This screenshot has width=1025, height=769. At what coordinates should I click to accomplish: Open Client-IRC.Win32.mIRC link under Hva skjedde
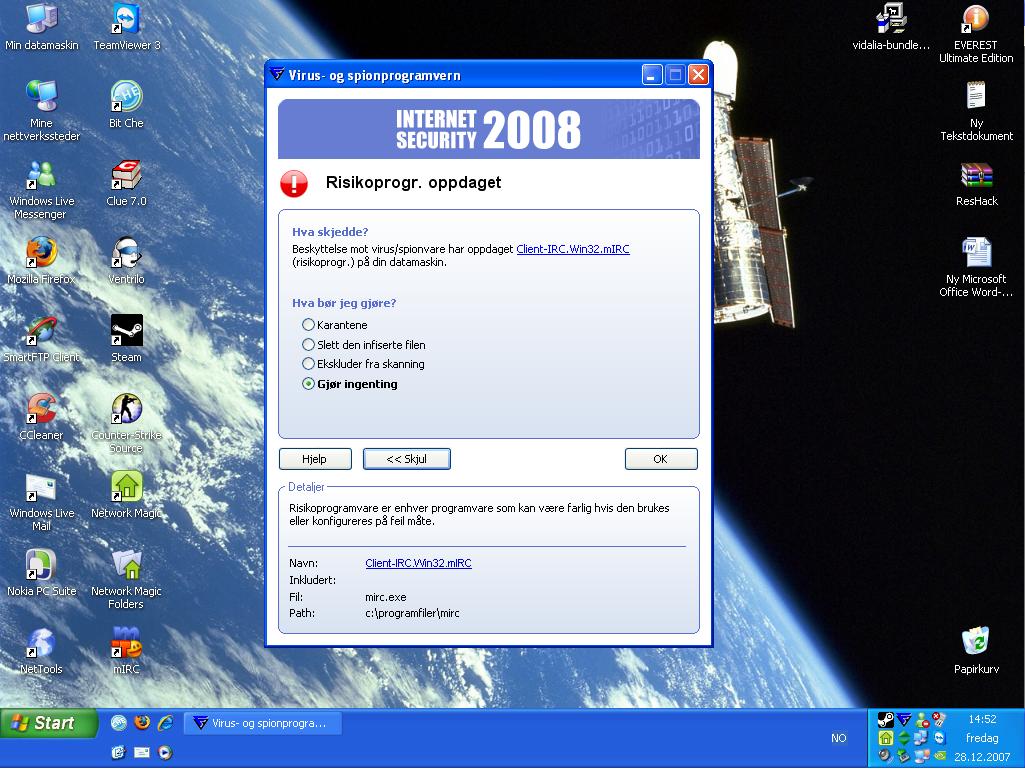pyautogui.click(x=573, y=249)
